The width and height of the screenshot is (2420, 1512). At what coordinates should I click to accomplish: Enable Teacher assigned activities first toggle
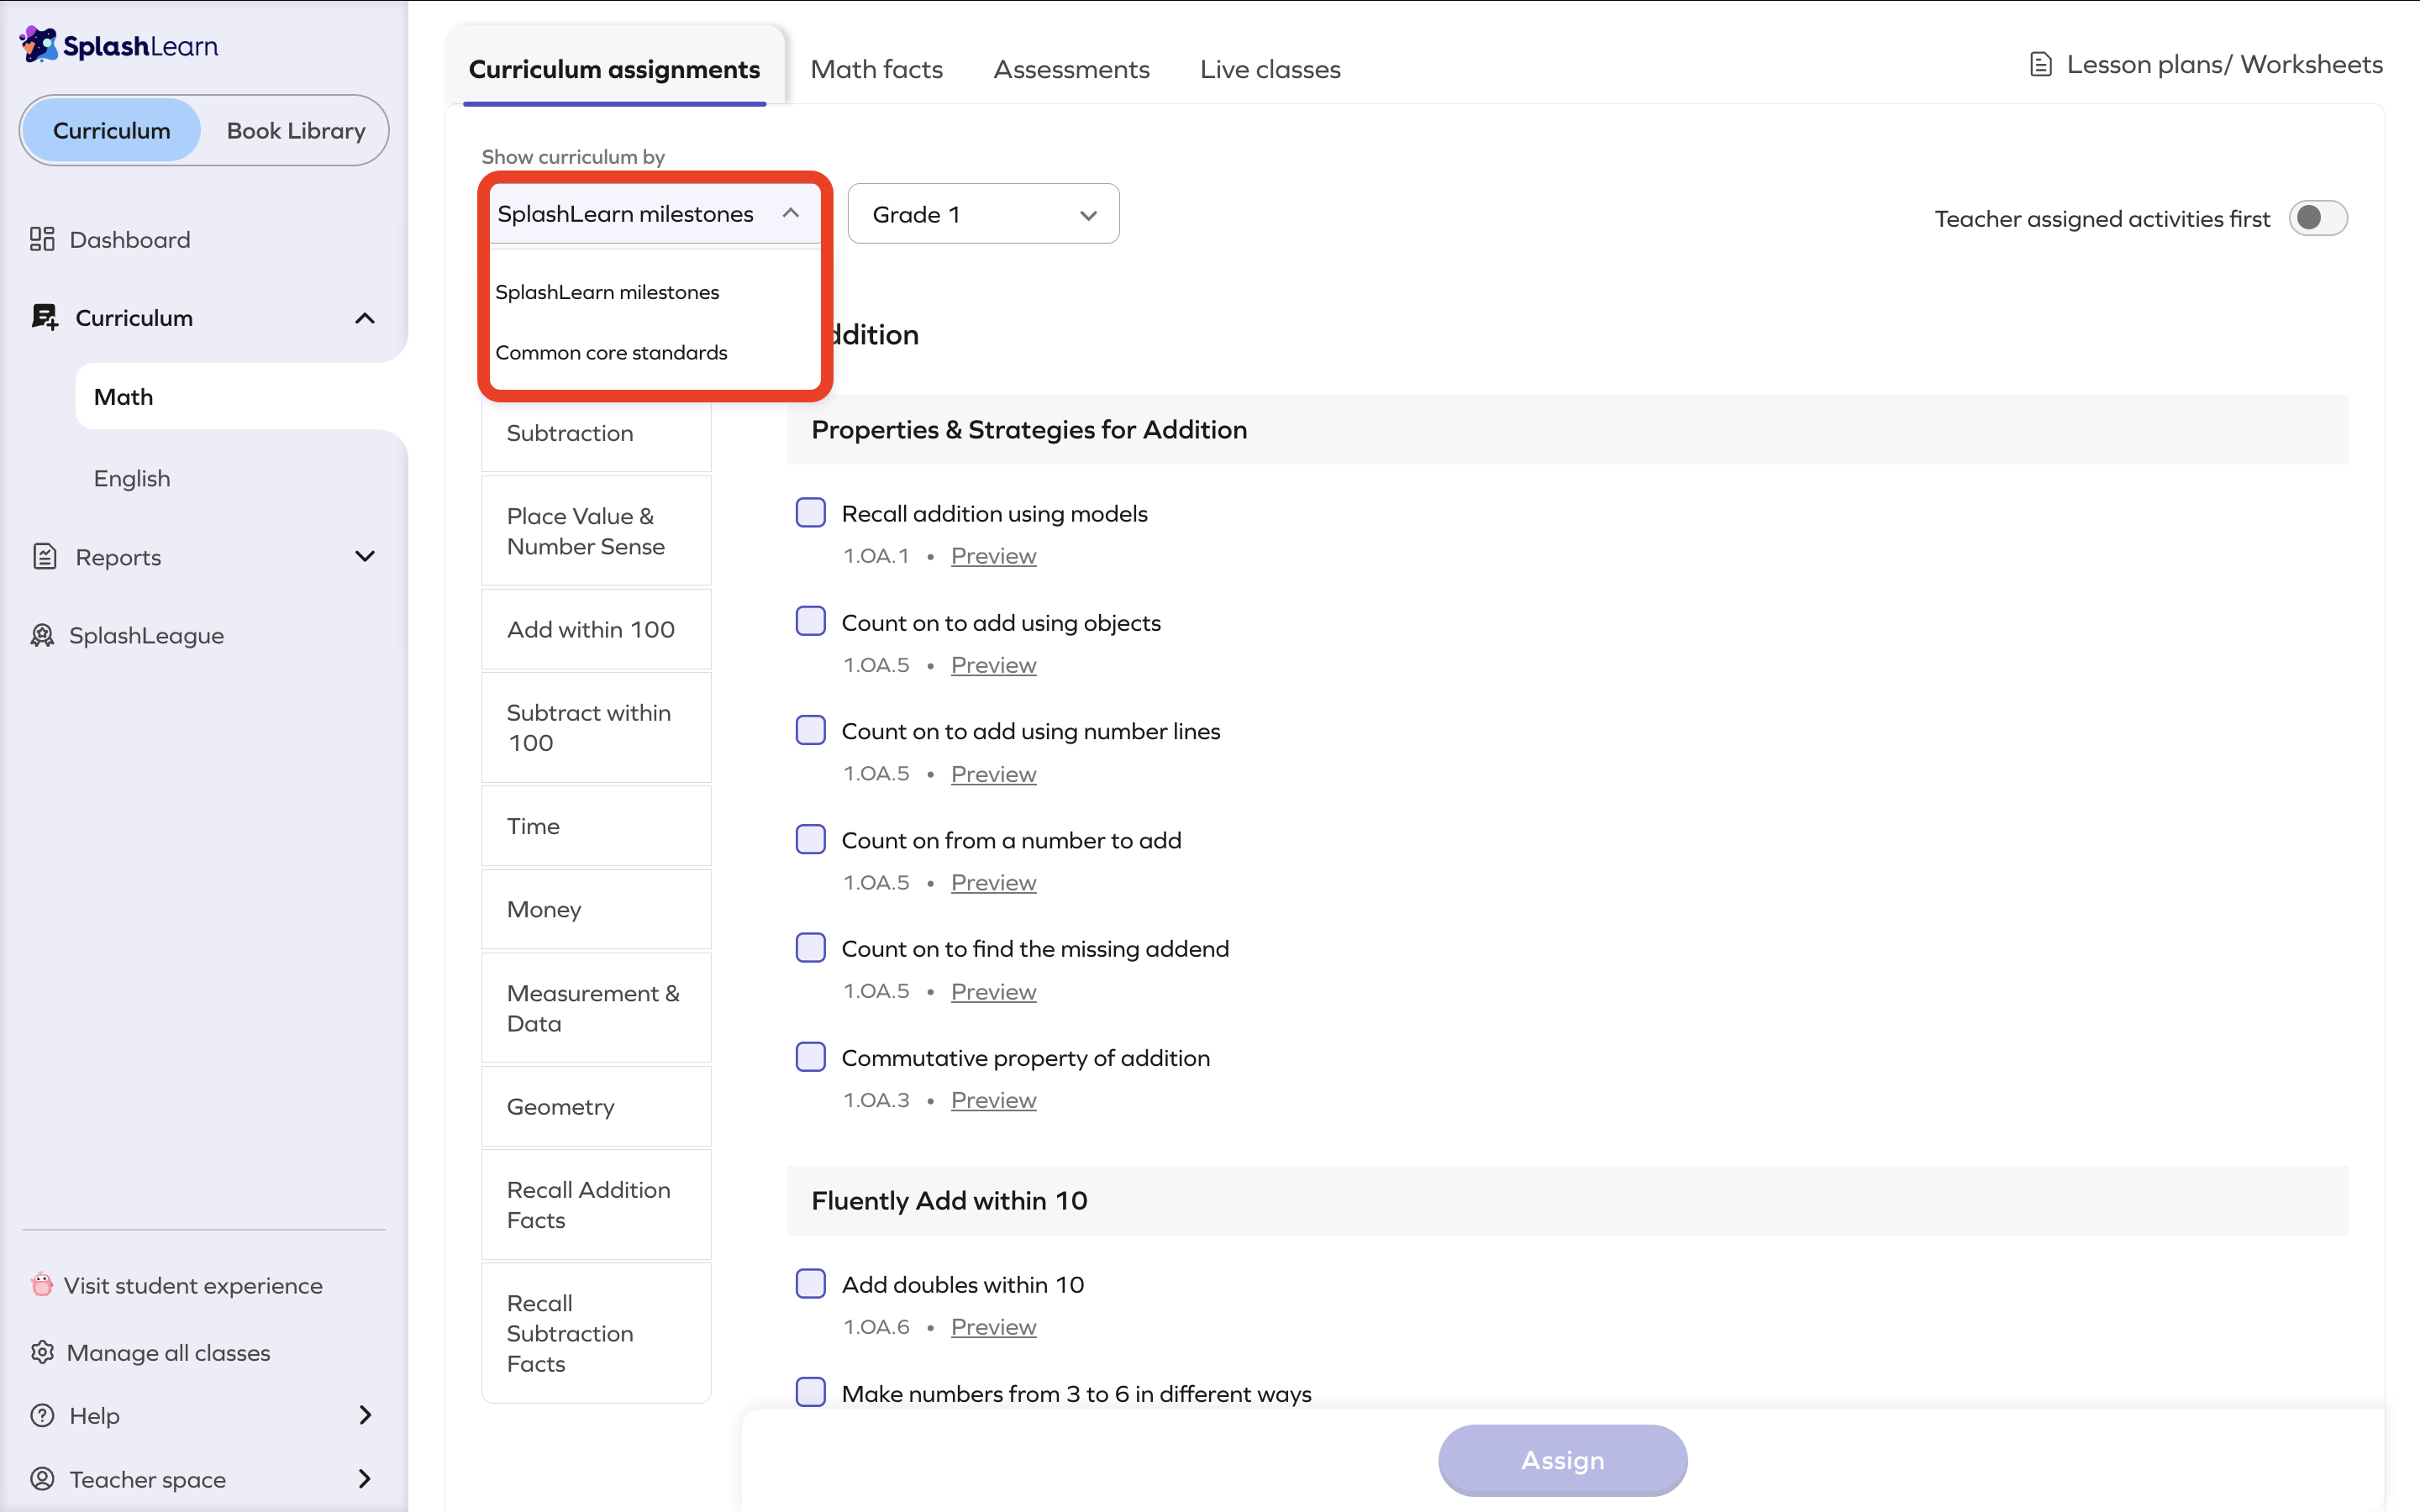tap(2318, 218)
